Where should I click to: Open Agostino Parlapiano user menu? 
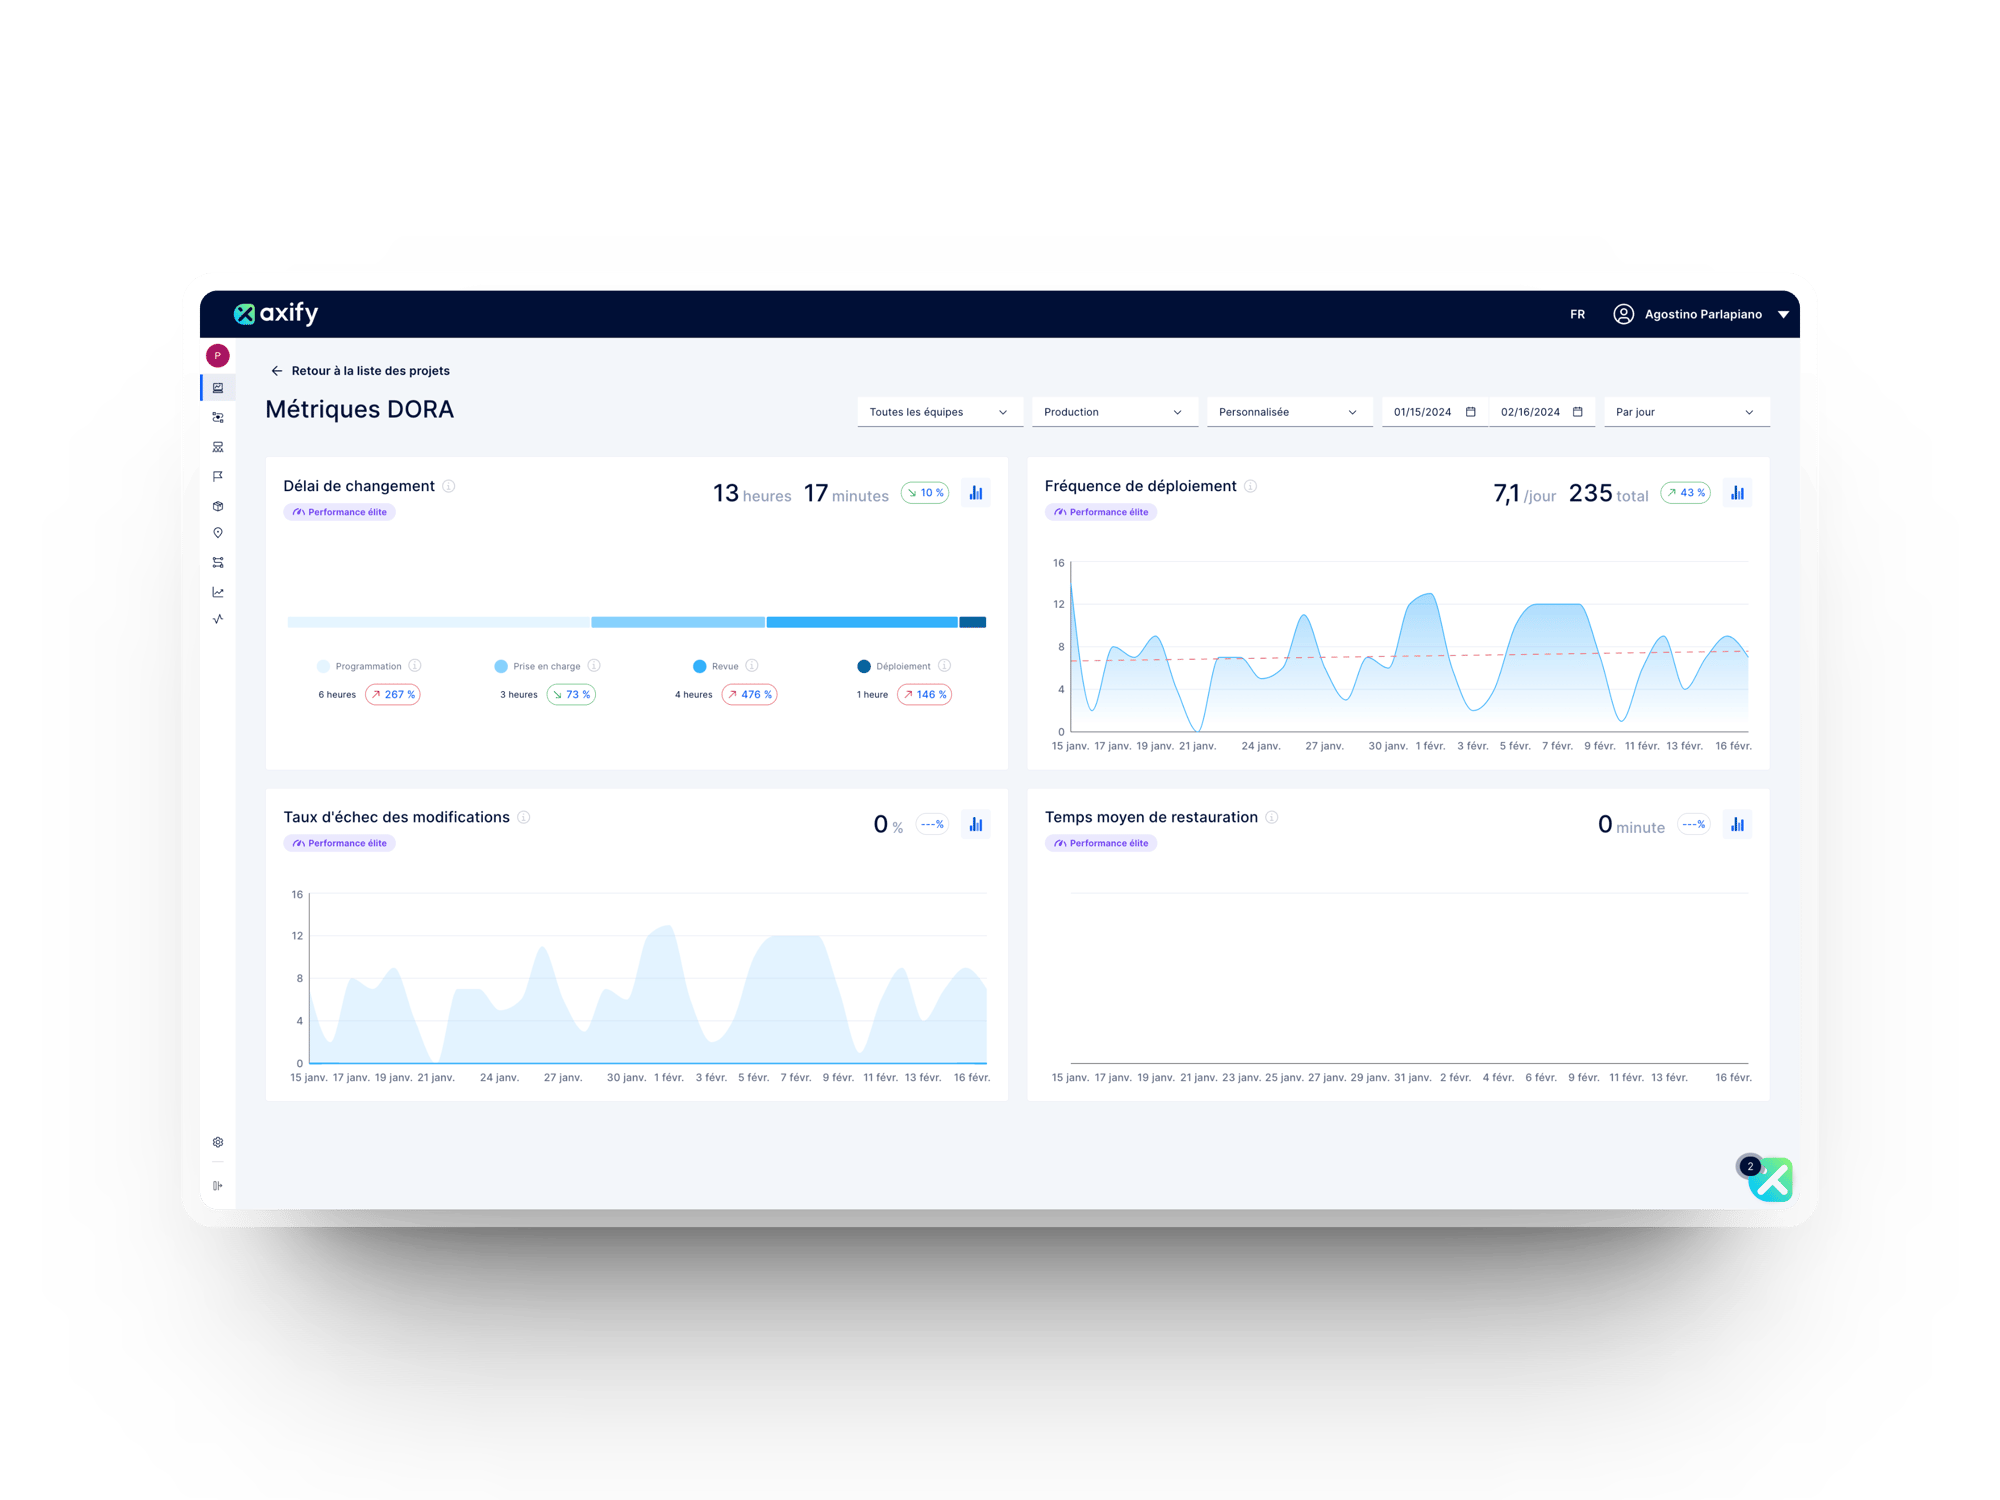pos(1702,314)
